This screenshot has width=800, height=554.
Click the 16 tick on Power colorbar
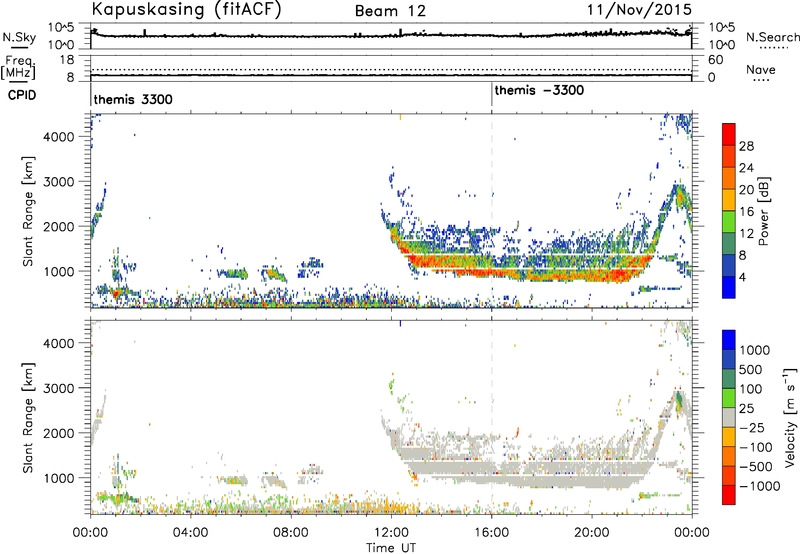[746, 212]
